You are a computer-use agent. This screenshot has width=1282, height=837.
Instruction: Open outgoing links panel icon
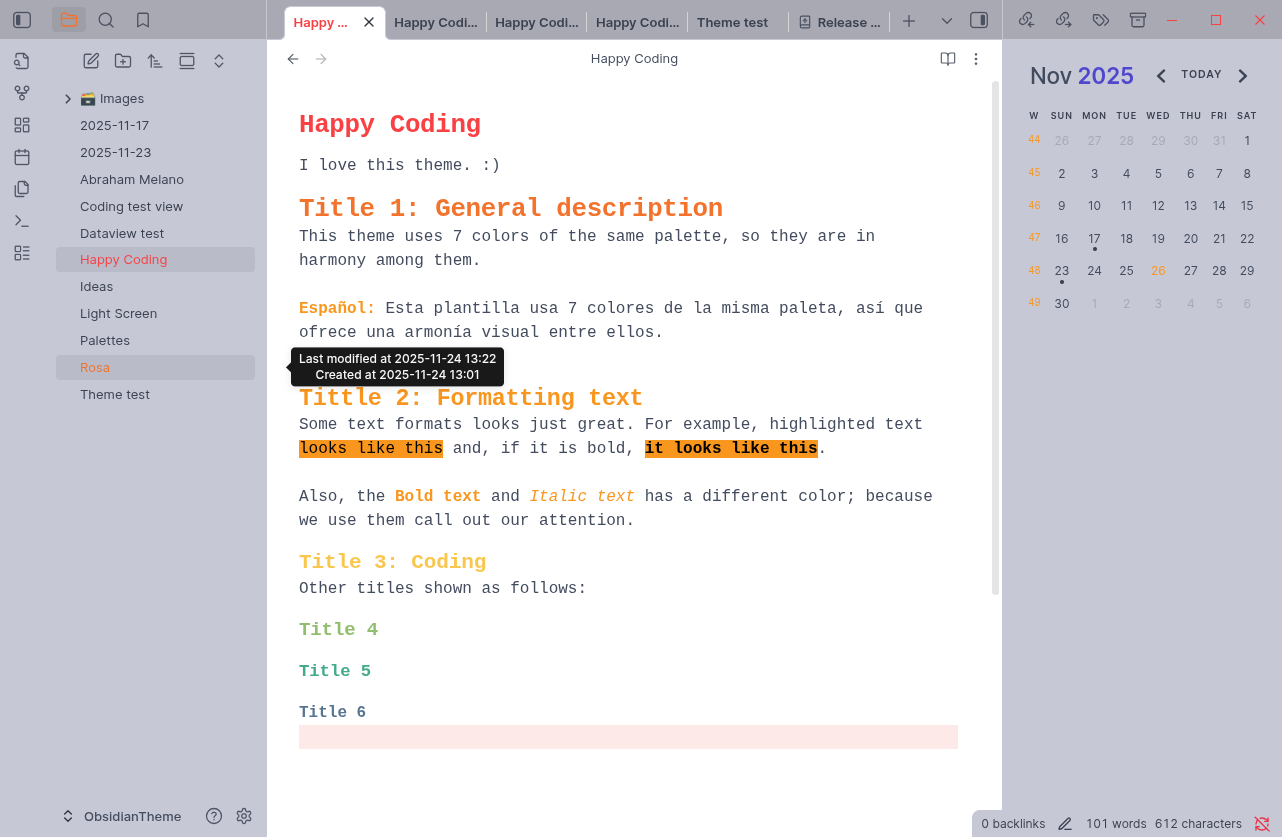1063,20
